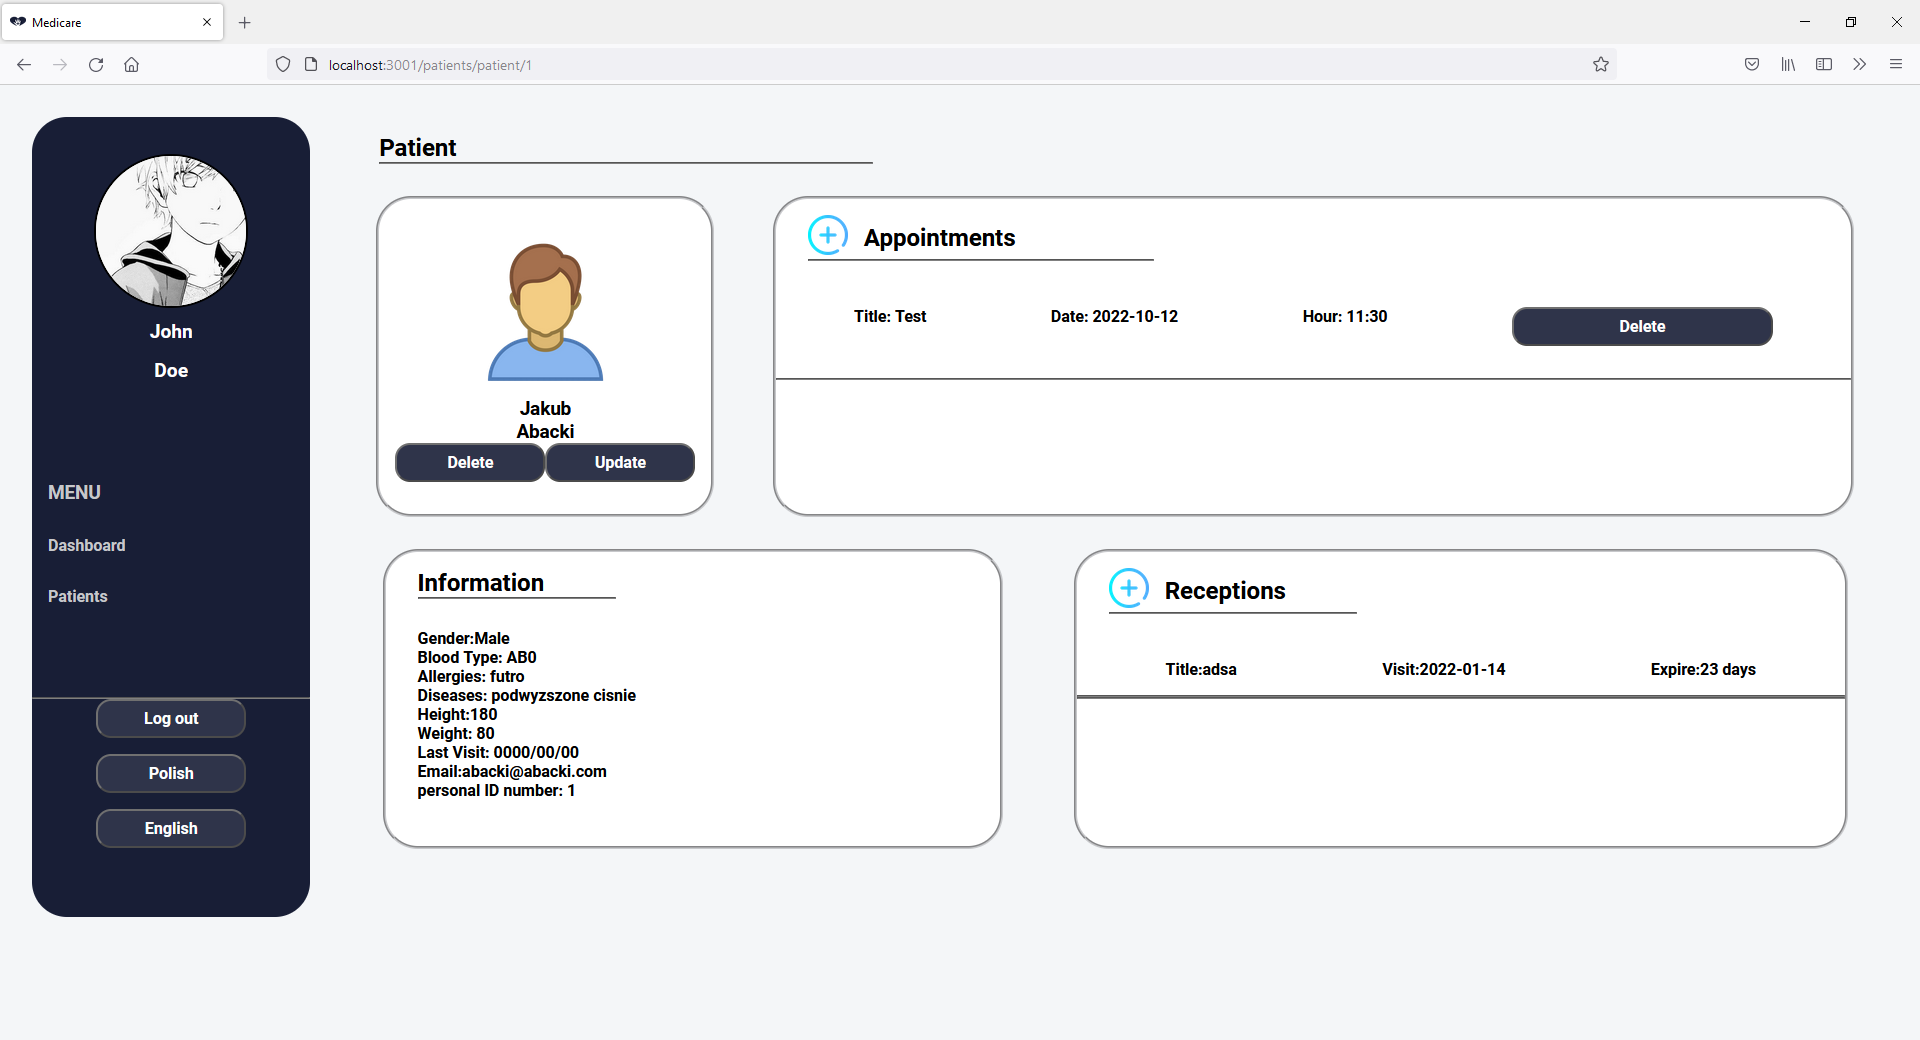Switch language to Polish
The width and height of the screenshot is (1920, 1040).
[x=170, y=773]
